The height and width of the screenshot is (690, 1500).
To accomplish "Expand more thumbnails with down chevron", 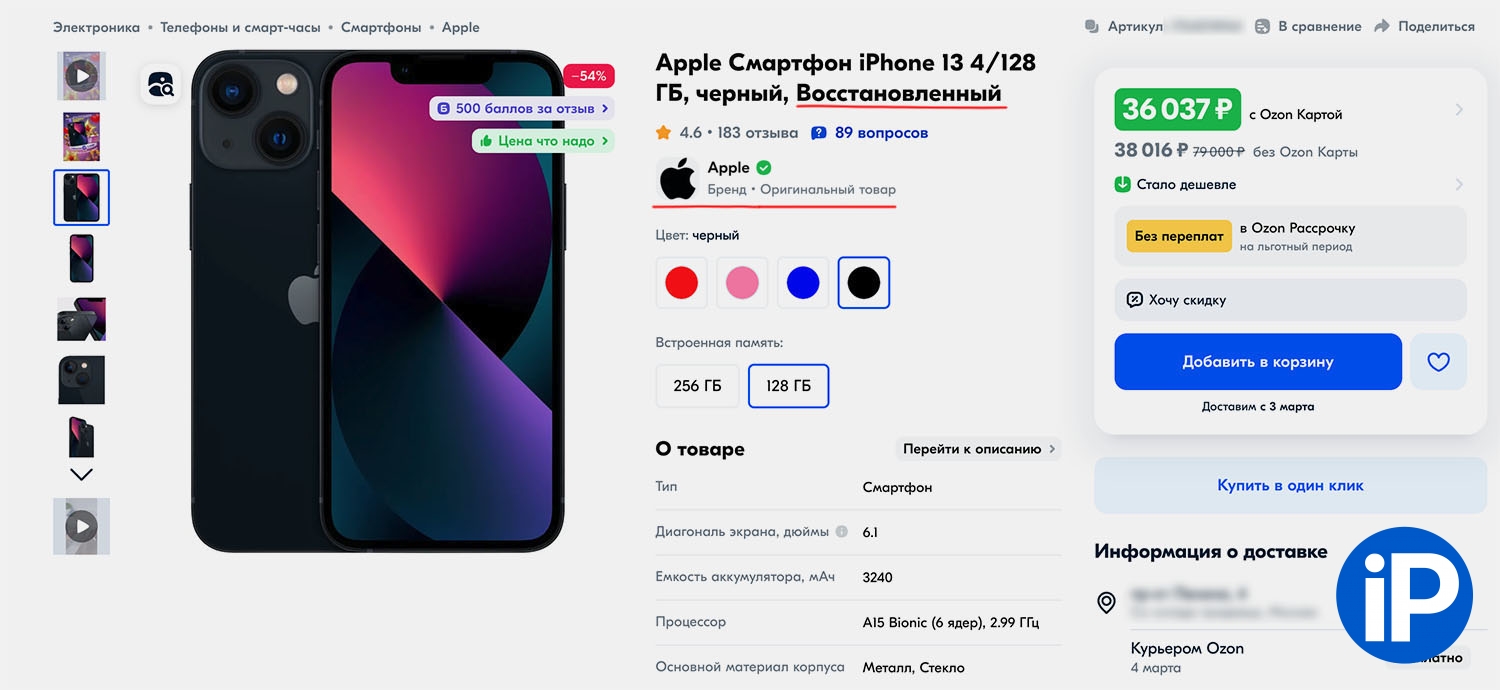I will click(82, 475).
